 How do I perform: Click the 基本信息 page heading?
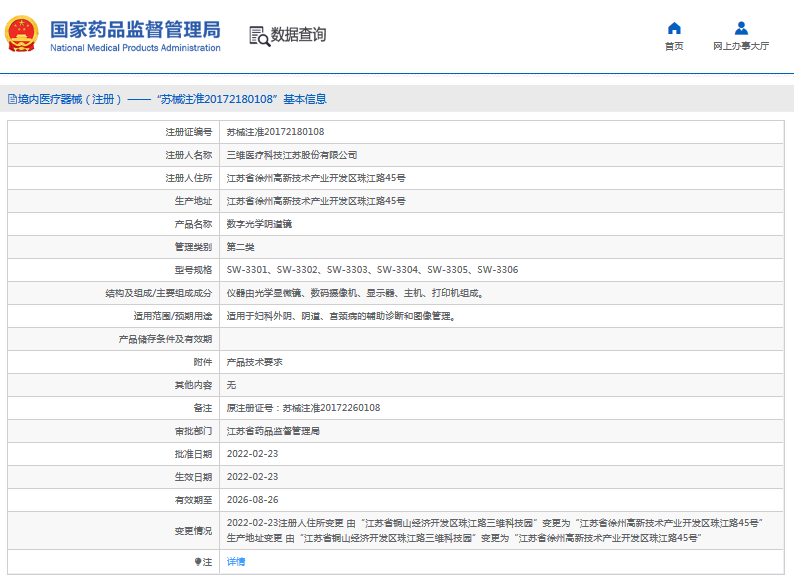coord(304,99)
